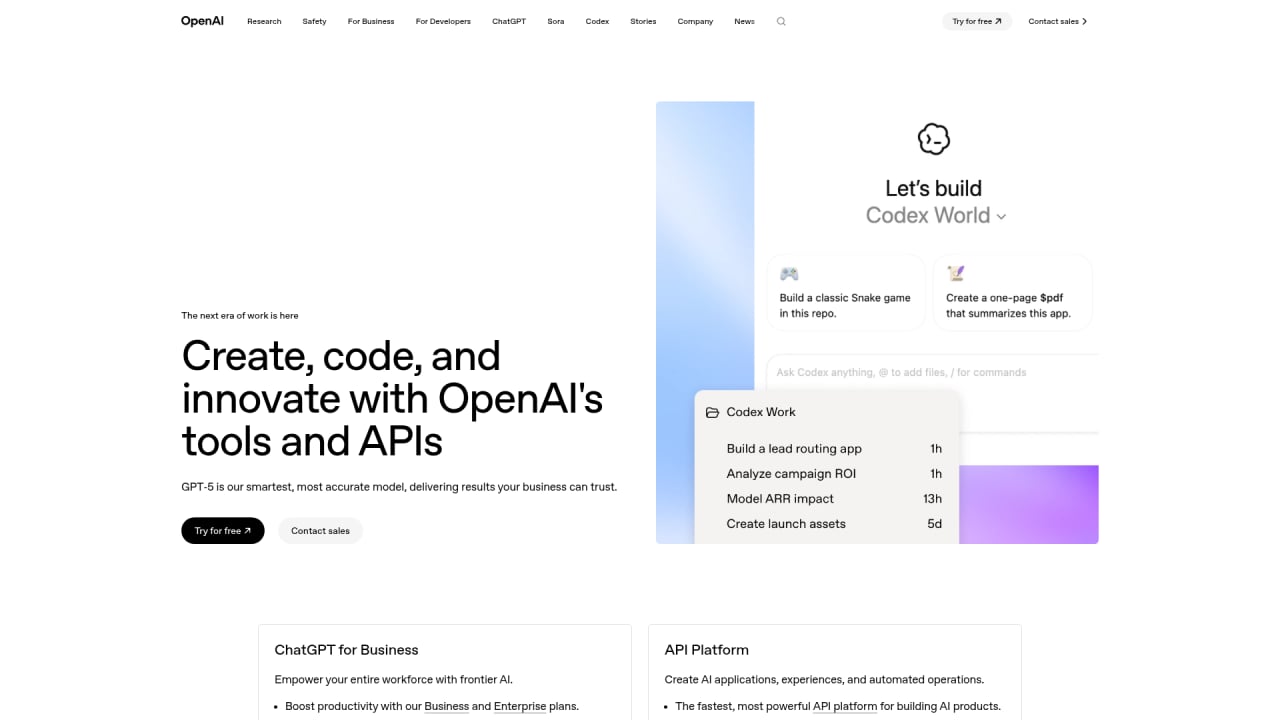Follow the Business plan link
Screen dimensions: 1280x720
click(x=447, y=706)
